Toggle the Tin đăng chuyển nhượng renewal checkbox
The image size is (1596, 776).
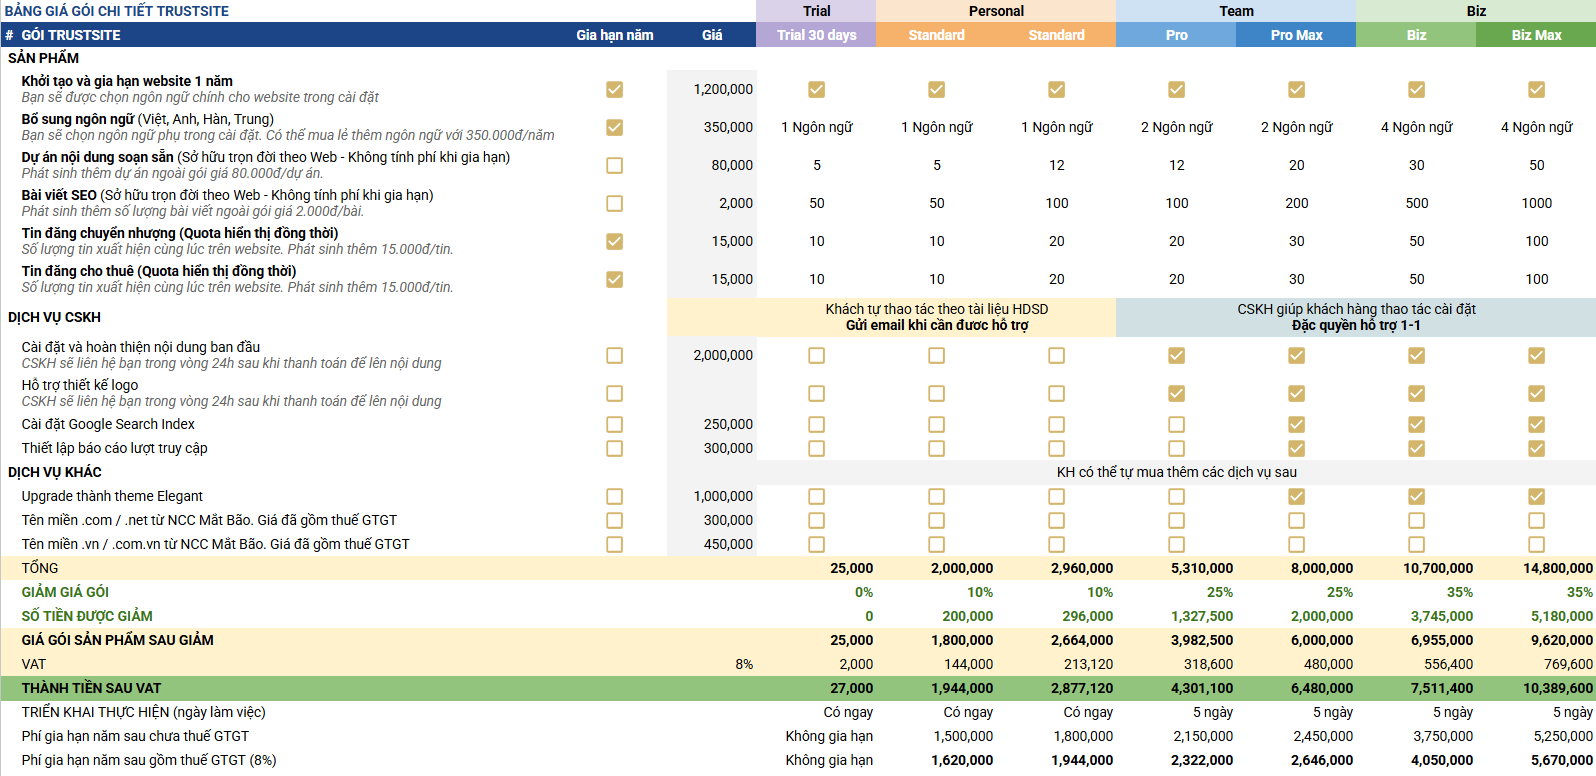[x=614, y=241]
